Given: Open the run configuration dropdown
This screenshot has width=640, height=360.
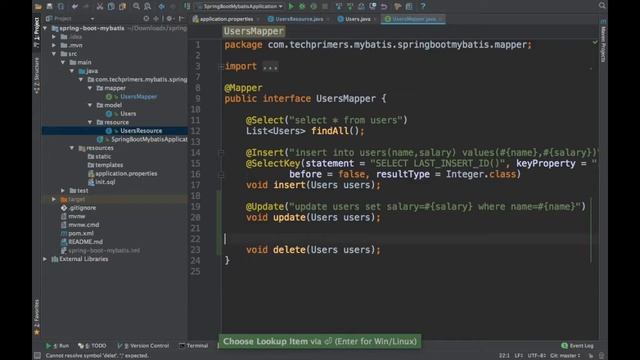Looking at the screenshot, I should click(240, 6).
